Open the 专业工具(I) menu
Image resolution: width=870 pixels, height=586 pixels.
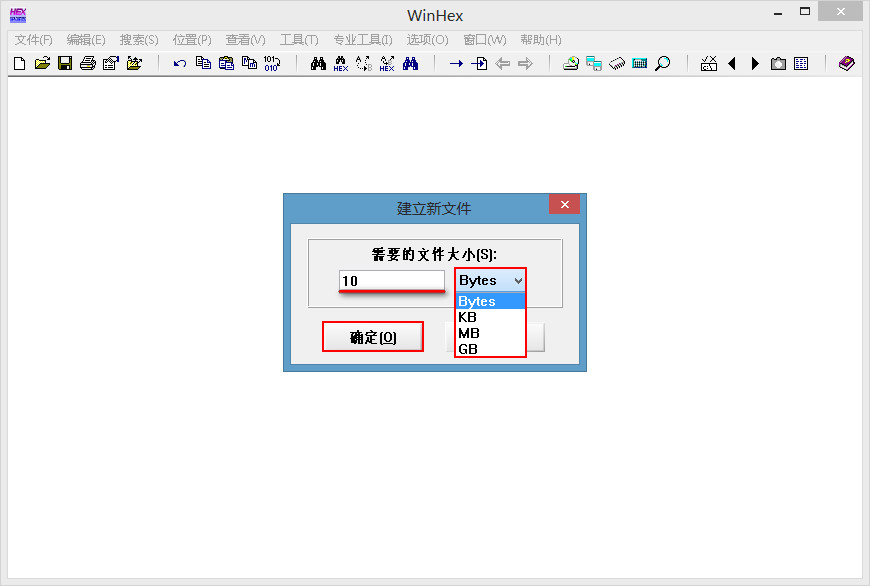tap(363, 40)
